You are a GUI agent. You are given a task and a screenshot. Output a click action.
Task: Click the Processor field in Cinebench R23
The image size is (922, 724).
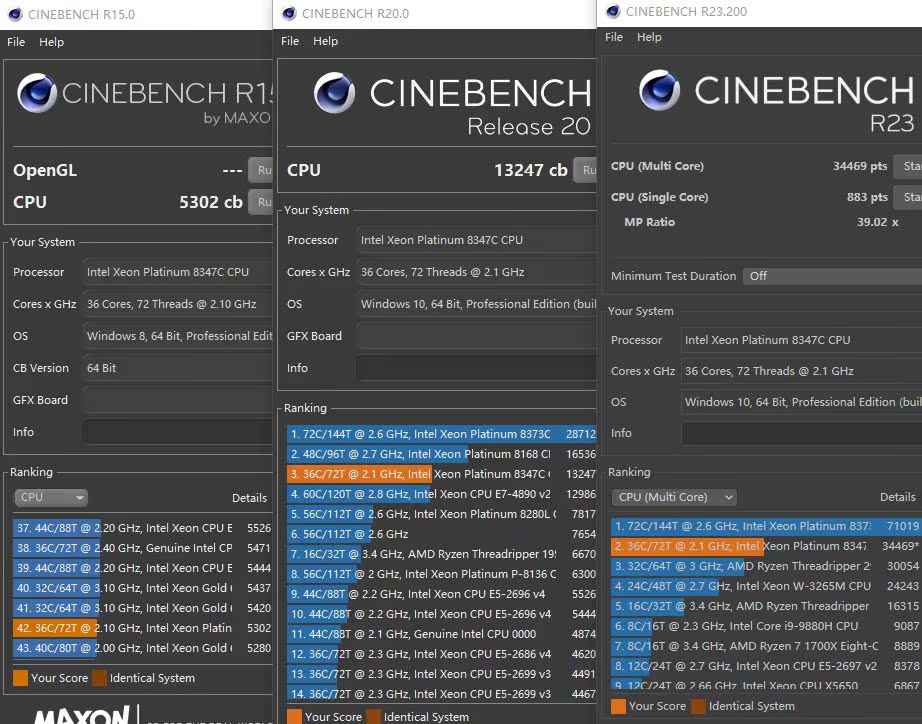[x=801, y=340]
